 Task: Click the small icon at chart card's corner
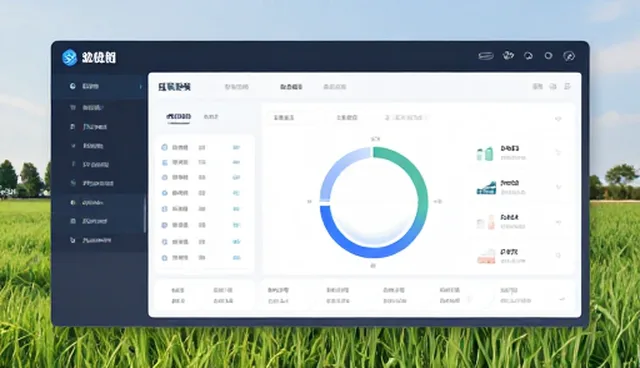pyautogui.click(x=558, y=119)
